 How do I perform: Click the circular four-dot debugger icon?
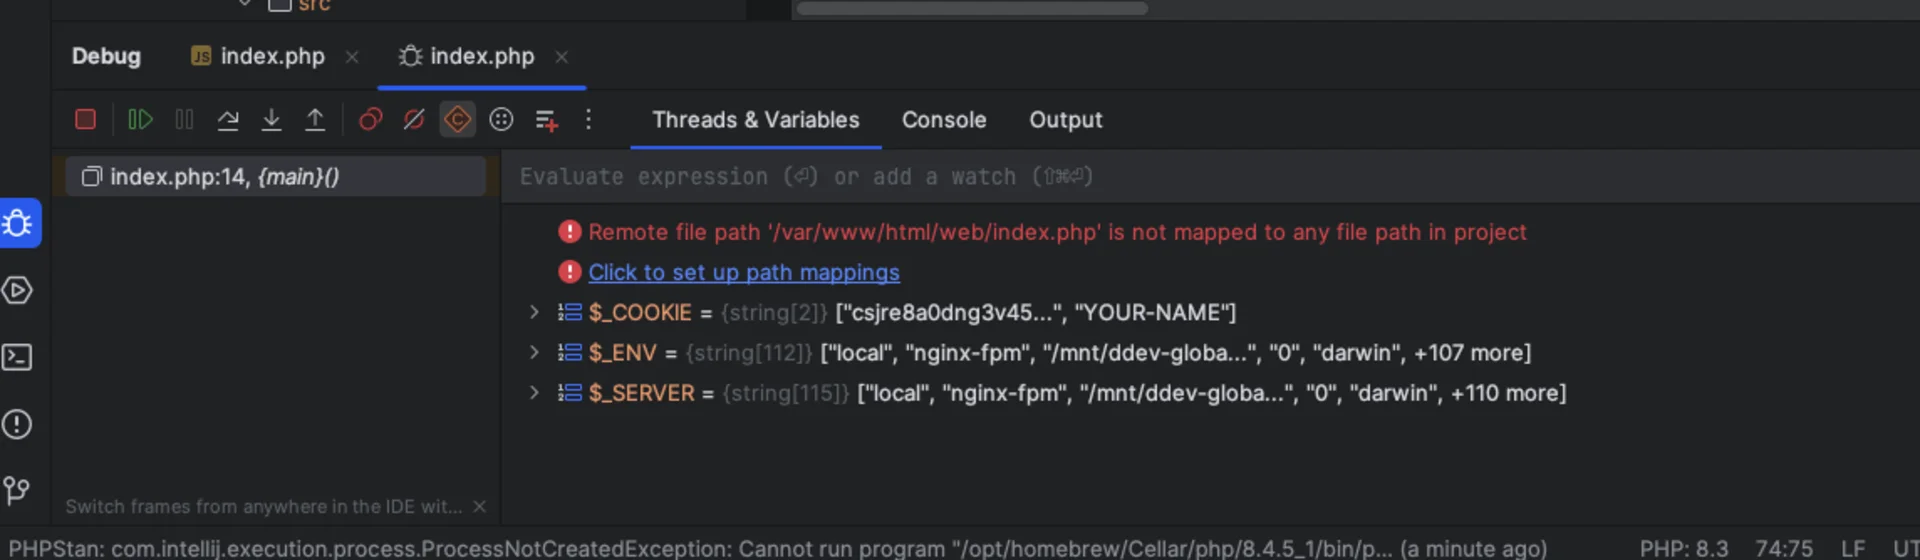pyautogui.click(x=501, y=120)
